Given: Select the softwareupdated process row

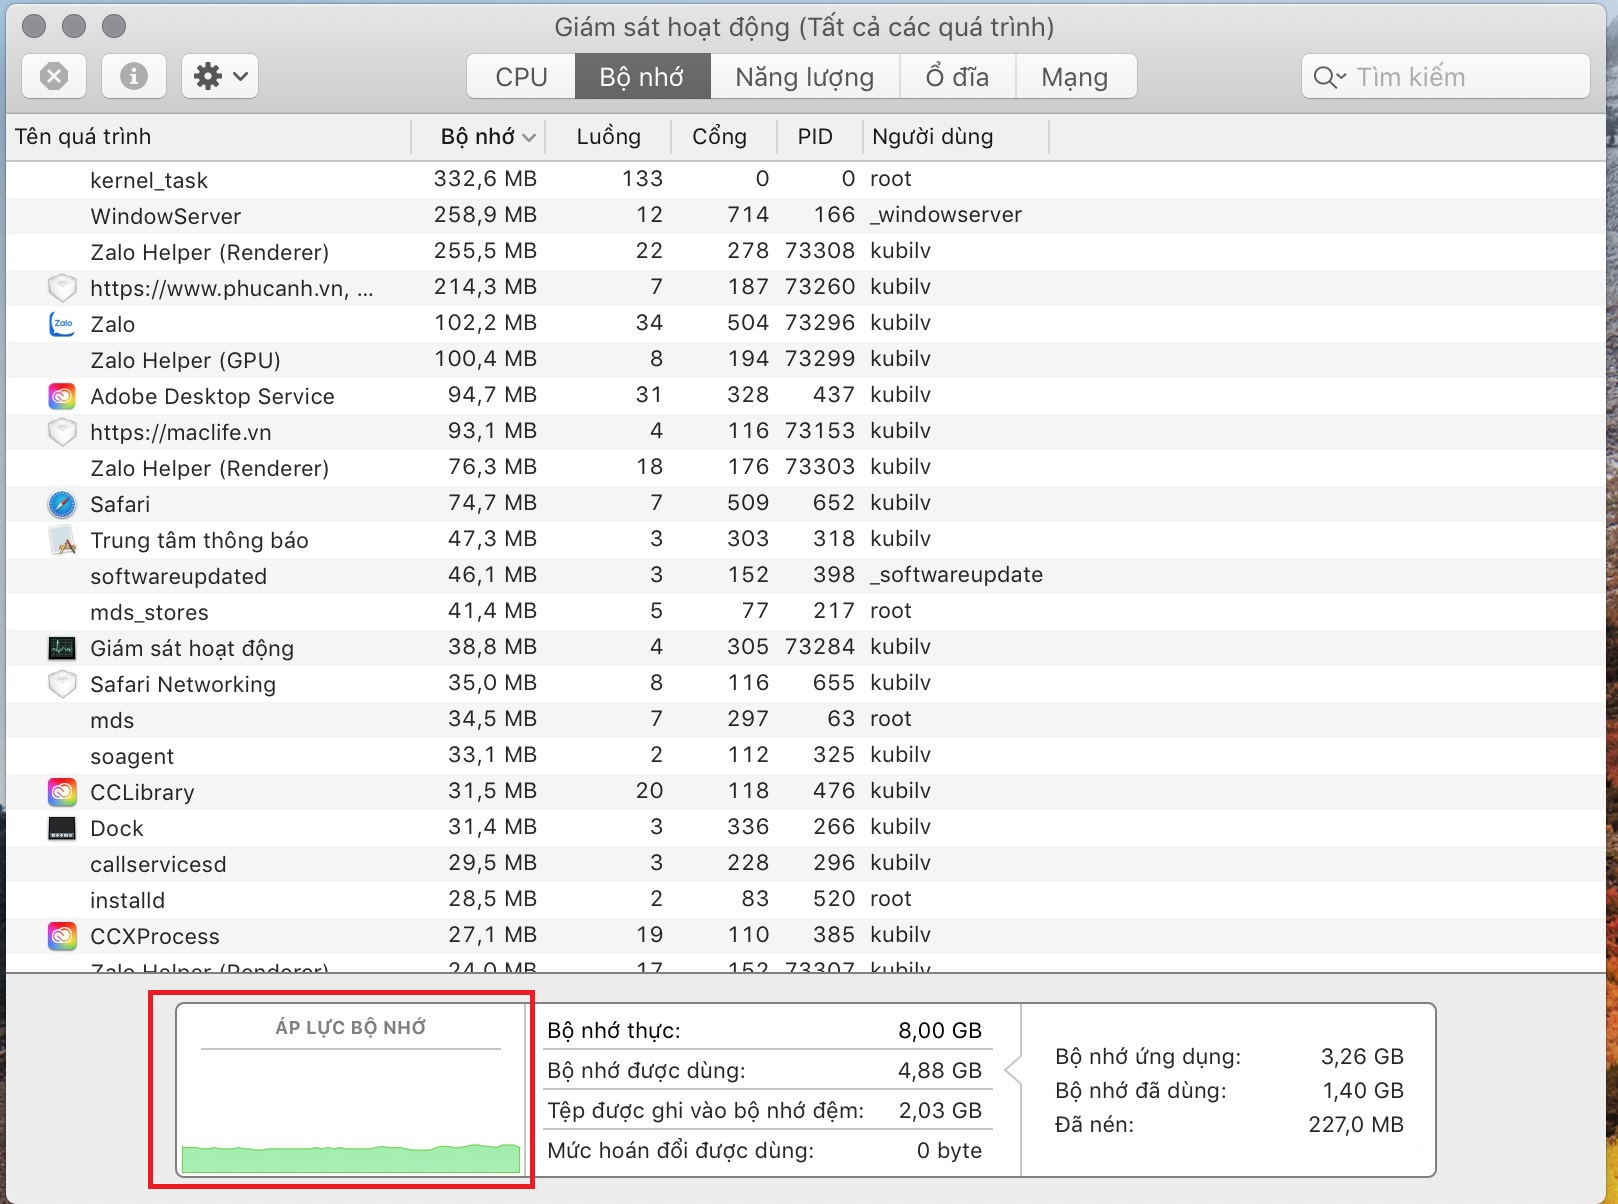Looking at the screenshot, I should [806, 575].
